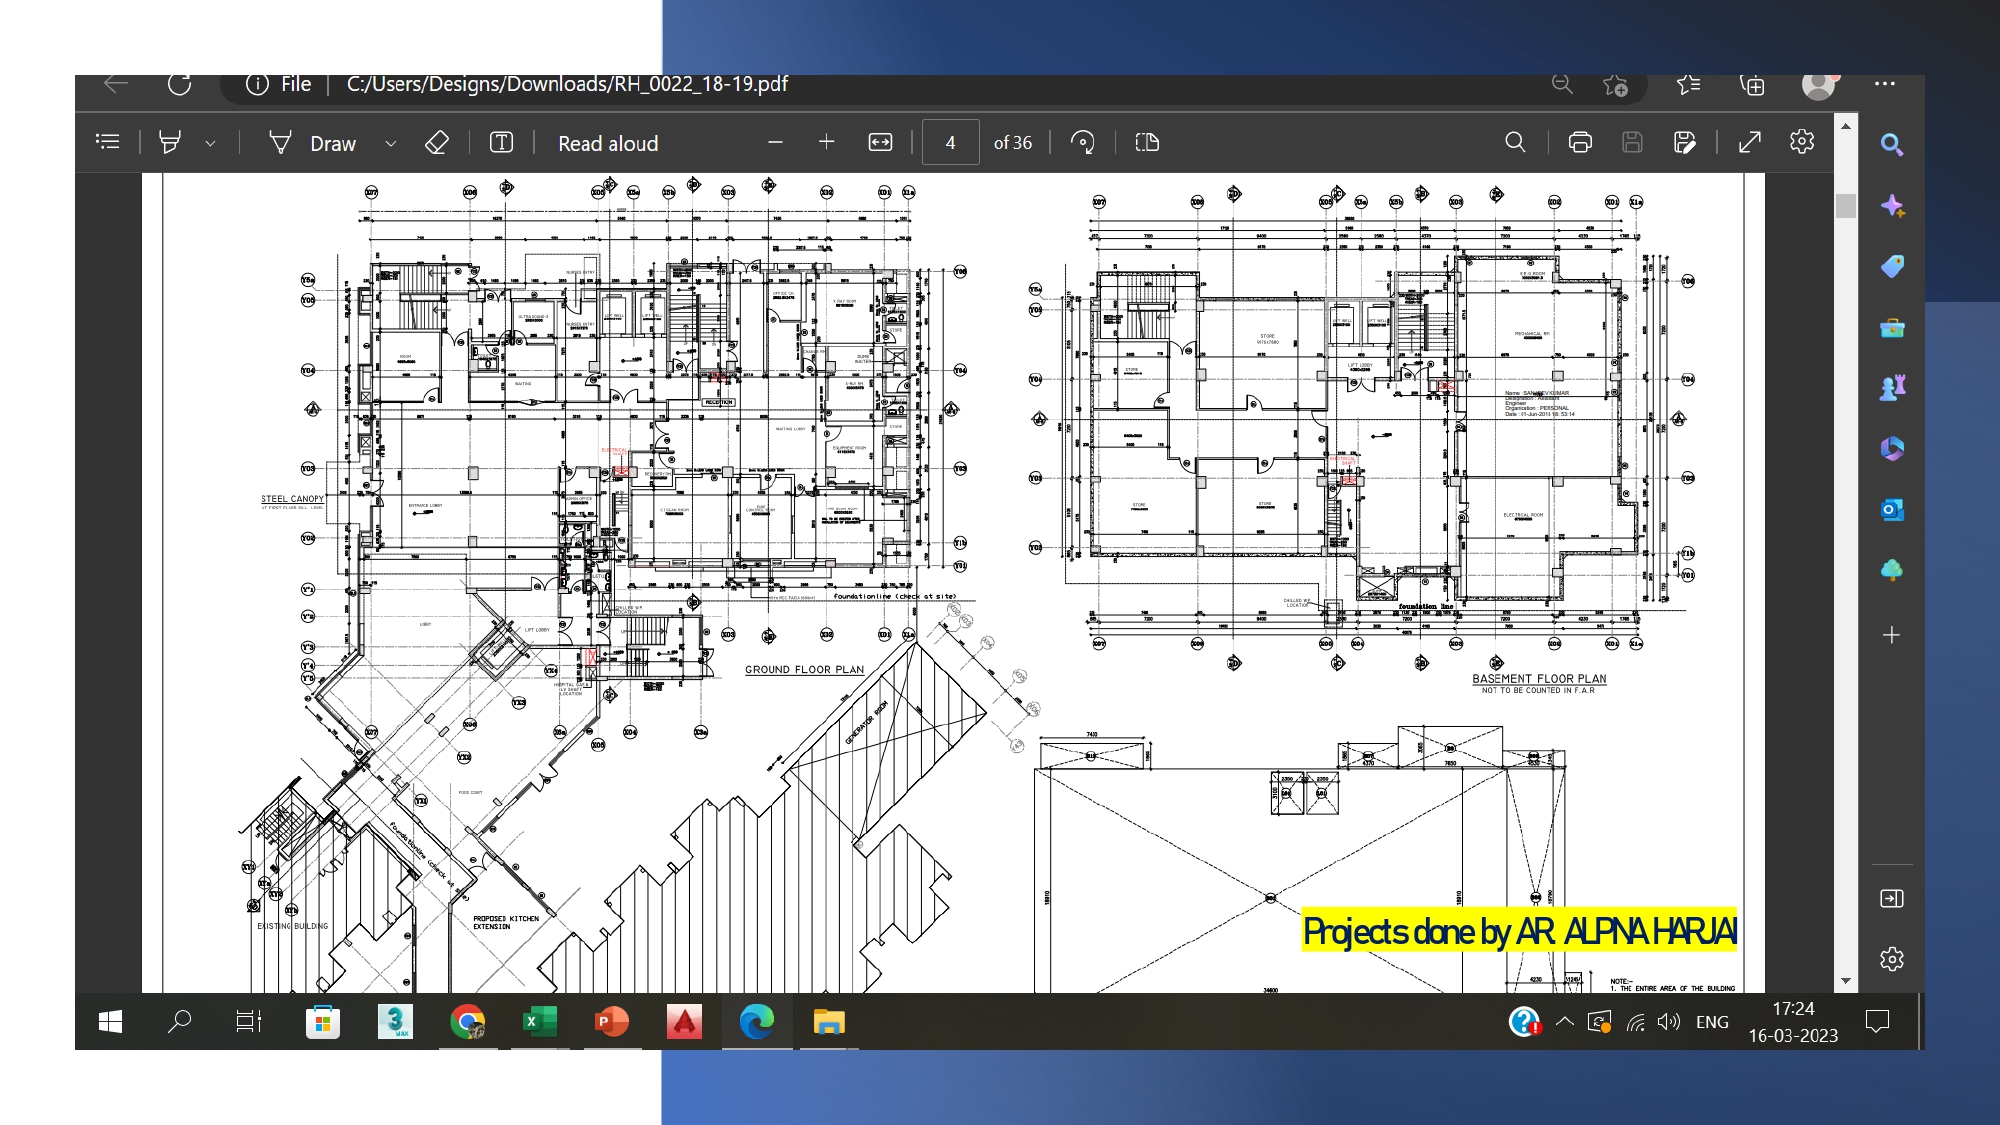Search within the PDF document
Viewport: 2000px width, 1125px height.
pos(1515,142)
